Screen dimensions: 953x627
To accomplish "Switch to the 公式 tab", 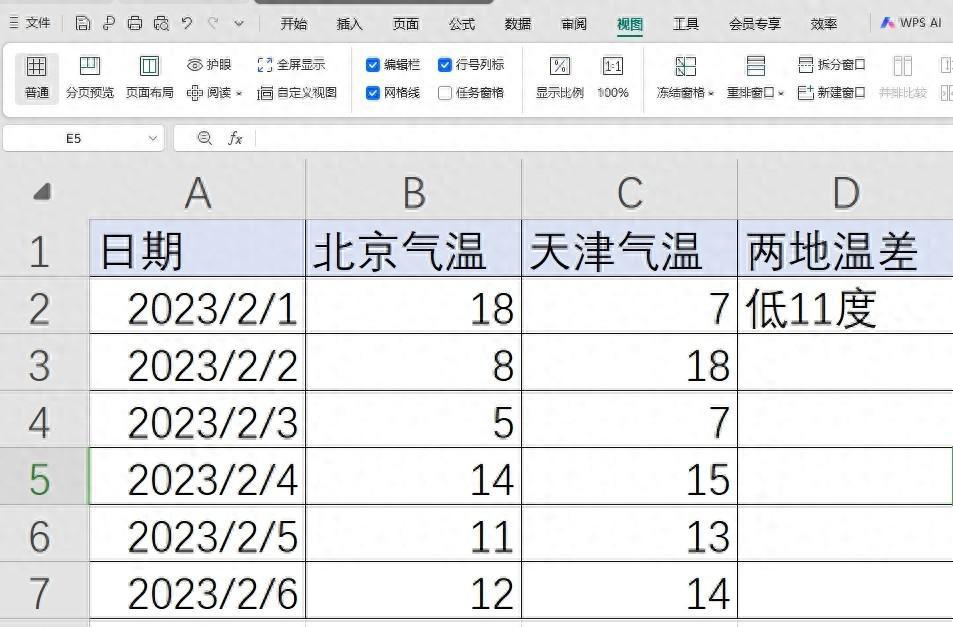I will pos(461,24).
